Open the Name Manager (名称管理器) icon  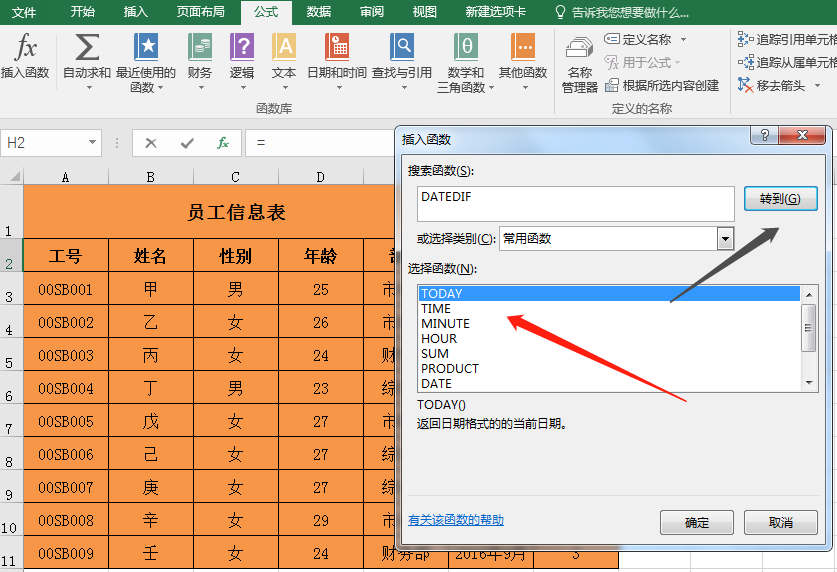click(x=580, y=48)
